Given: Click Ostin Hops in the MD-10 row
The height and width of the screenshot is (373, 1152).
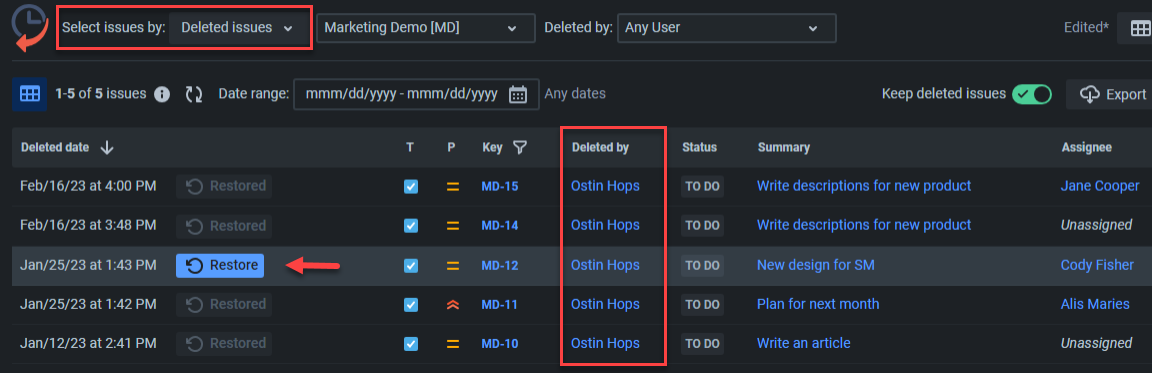Looking at the screenshot, I should tap(605, 344).
